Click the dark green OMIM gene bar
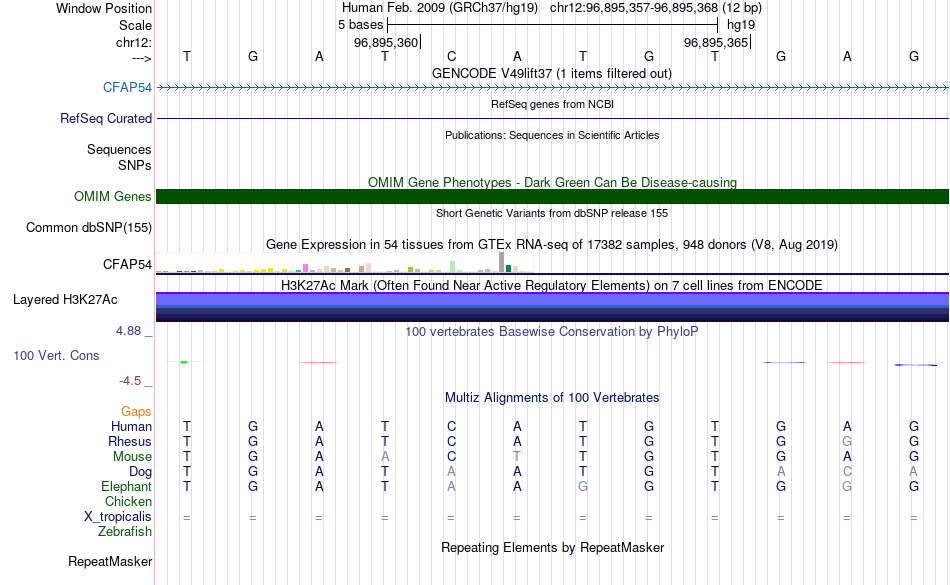950x585 pixels. tap(553, 196)
